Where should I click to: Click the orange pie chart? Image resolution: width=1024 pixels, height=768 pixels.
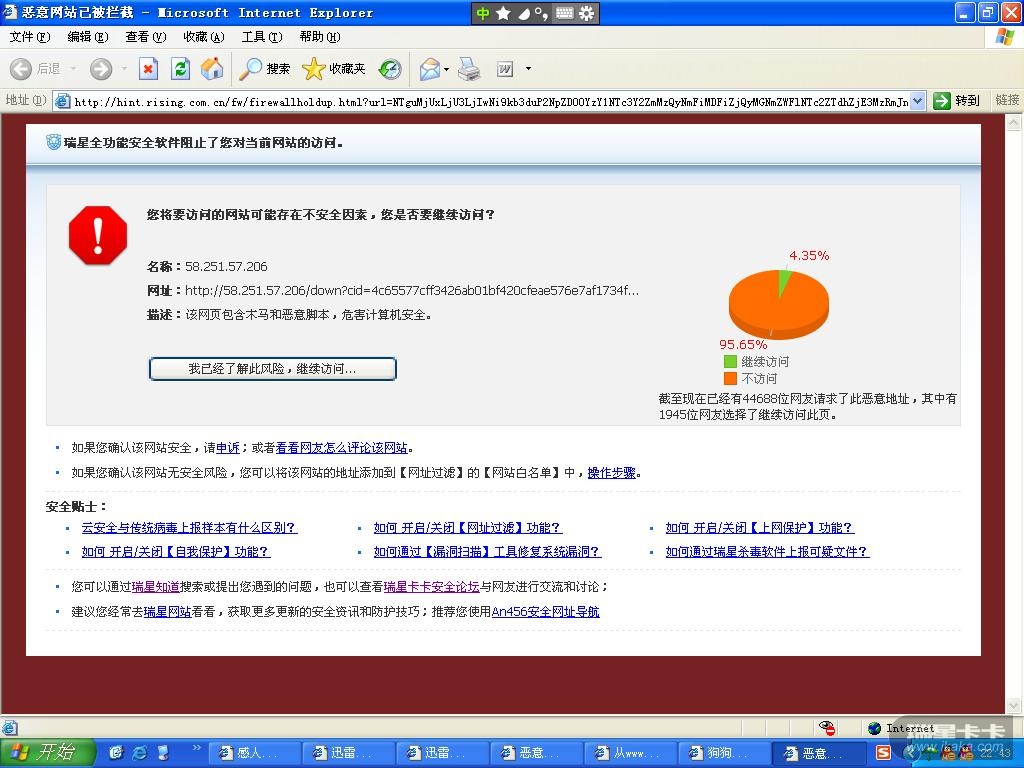pos(778,303)
